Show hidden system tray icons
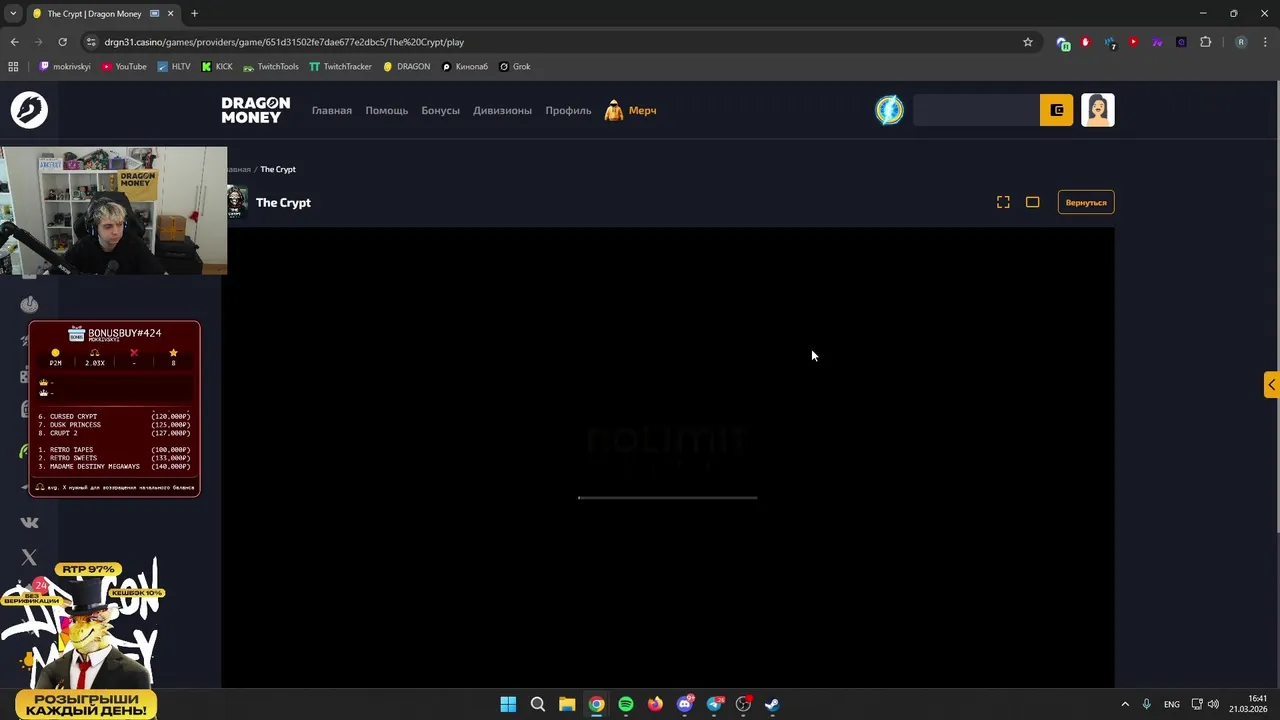 click(x=1124, y=704)
